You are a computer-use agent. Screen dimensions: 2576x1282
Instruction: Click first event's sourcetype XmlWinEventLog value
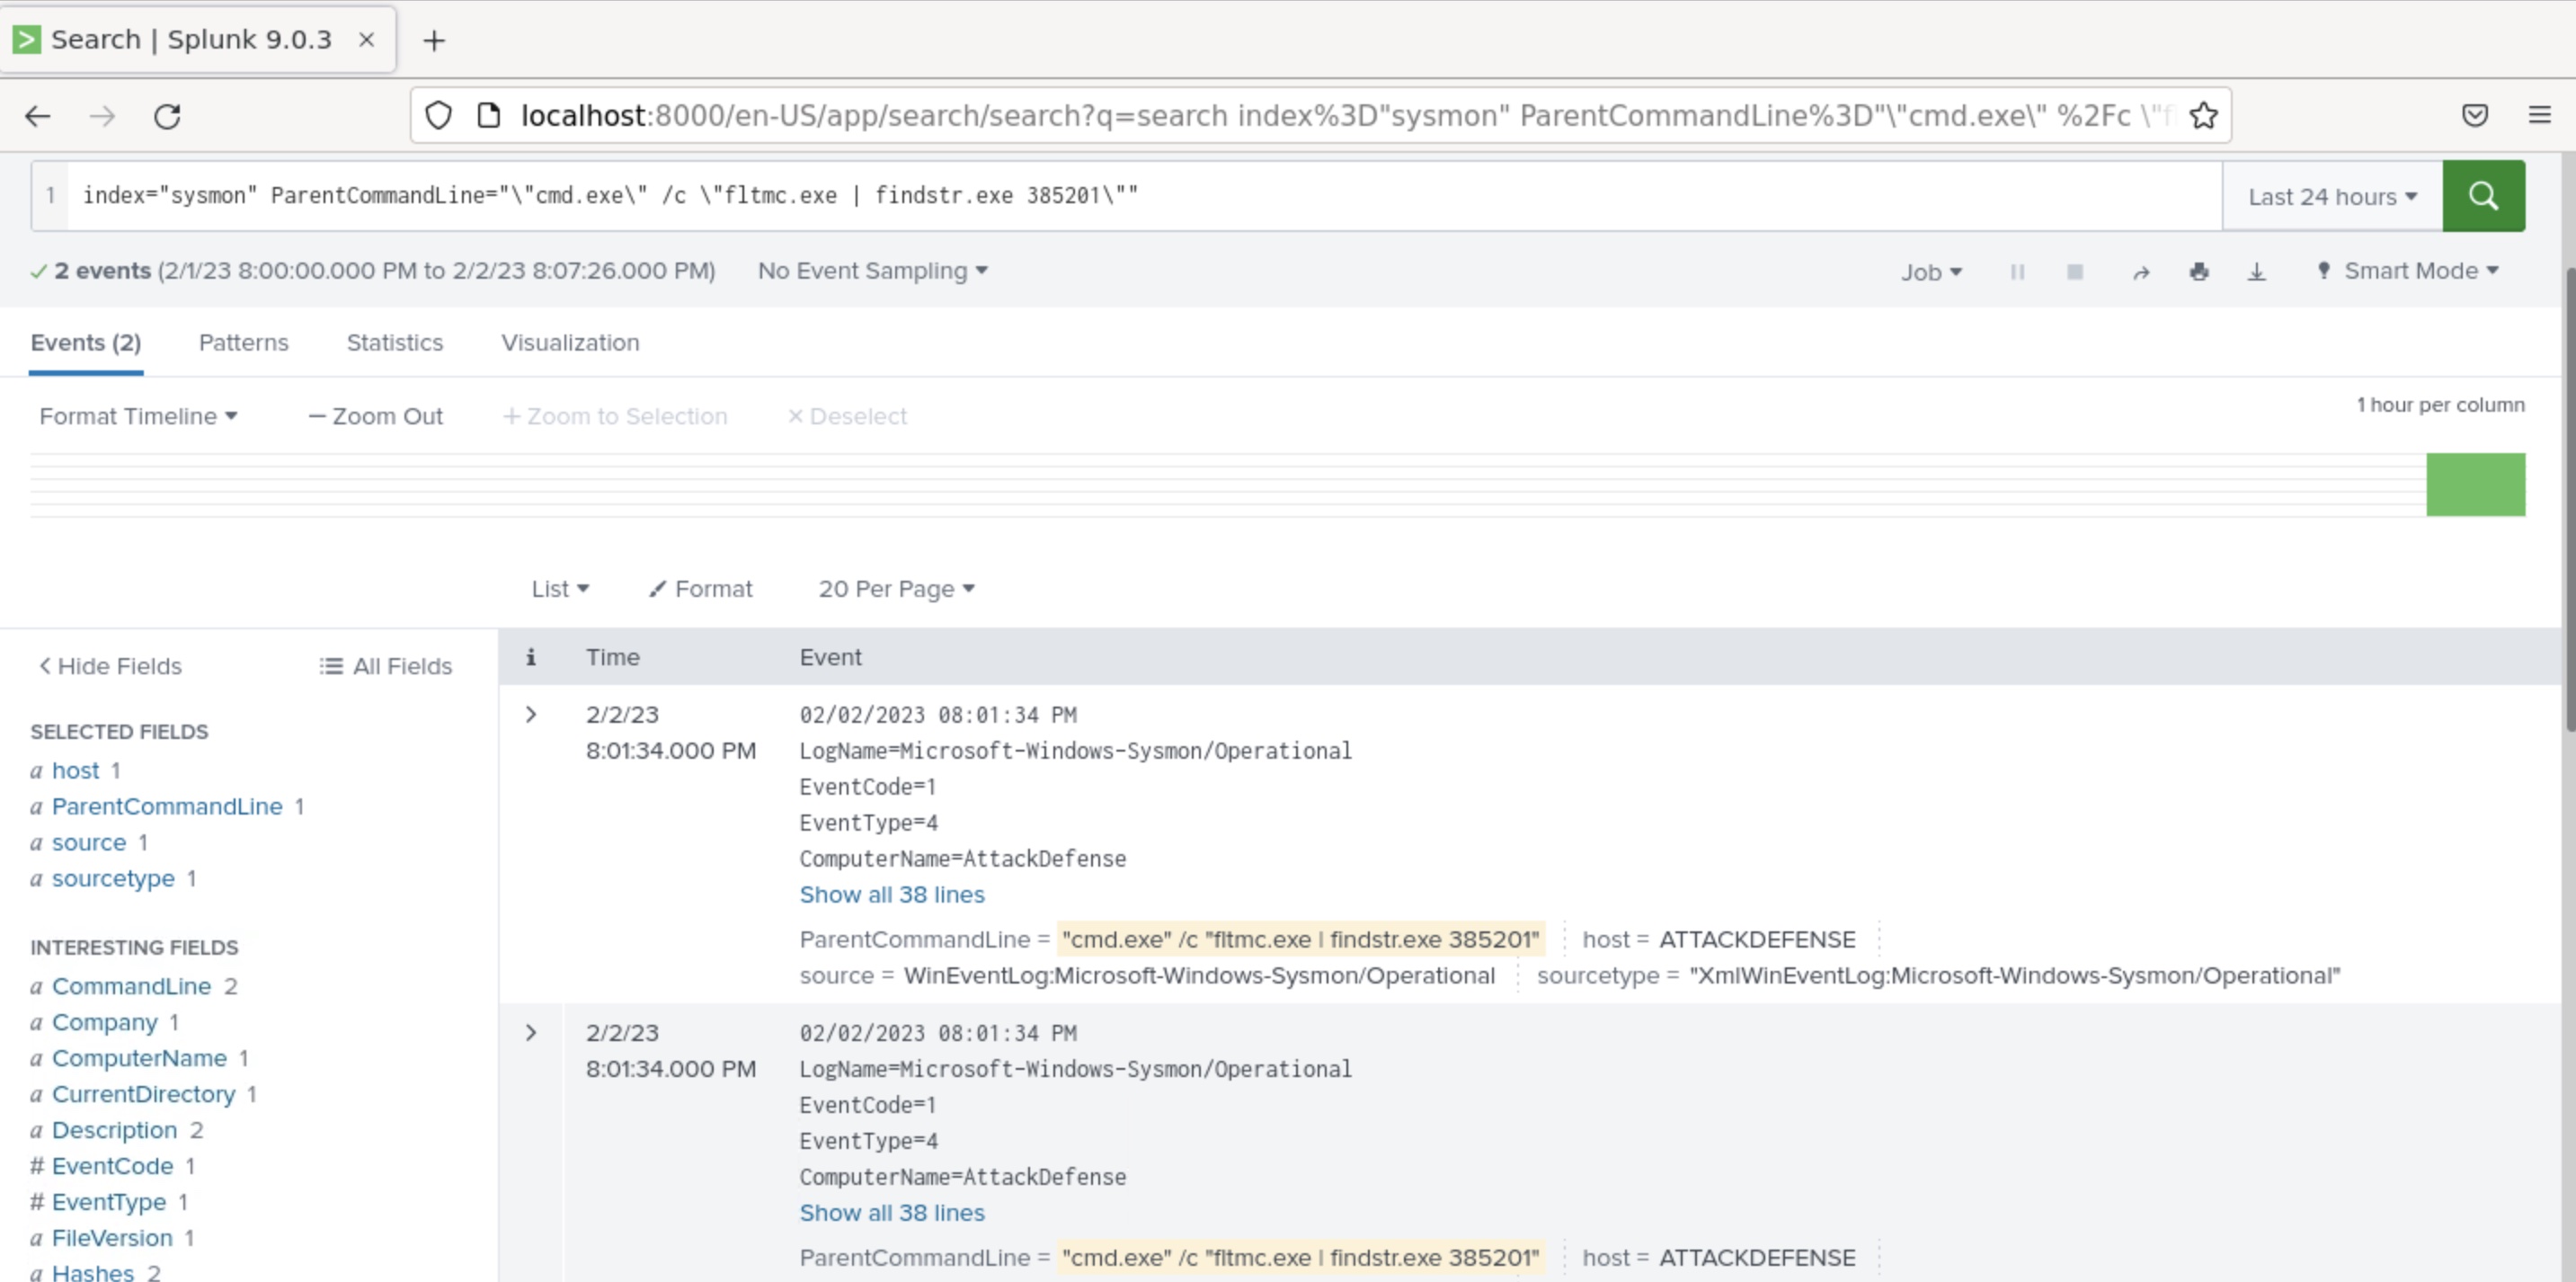(x=2015, y=975)
